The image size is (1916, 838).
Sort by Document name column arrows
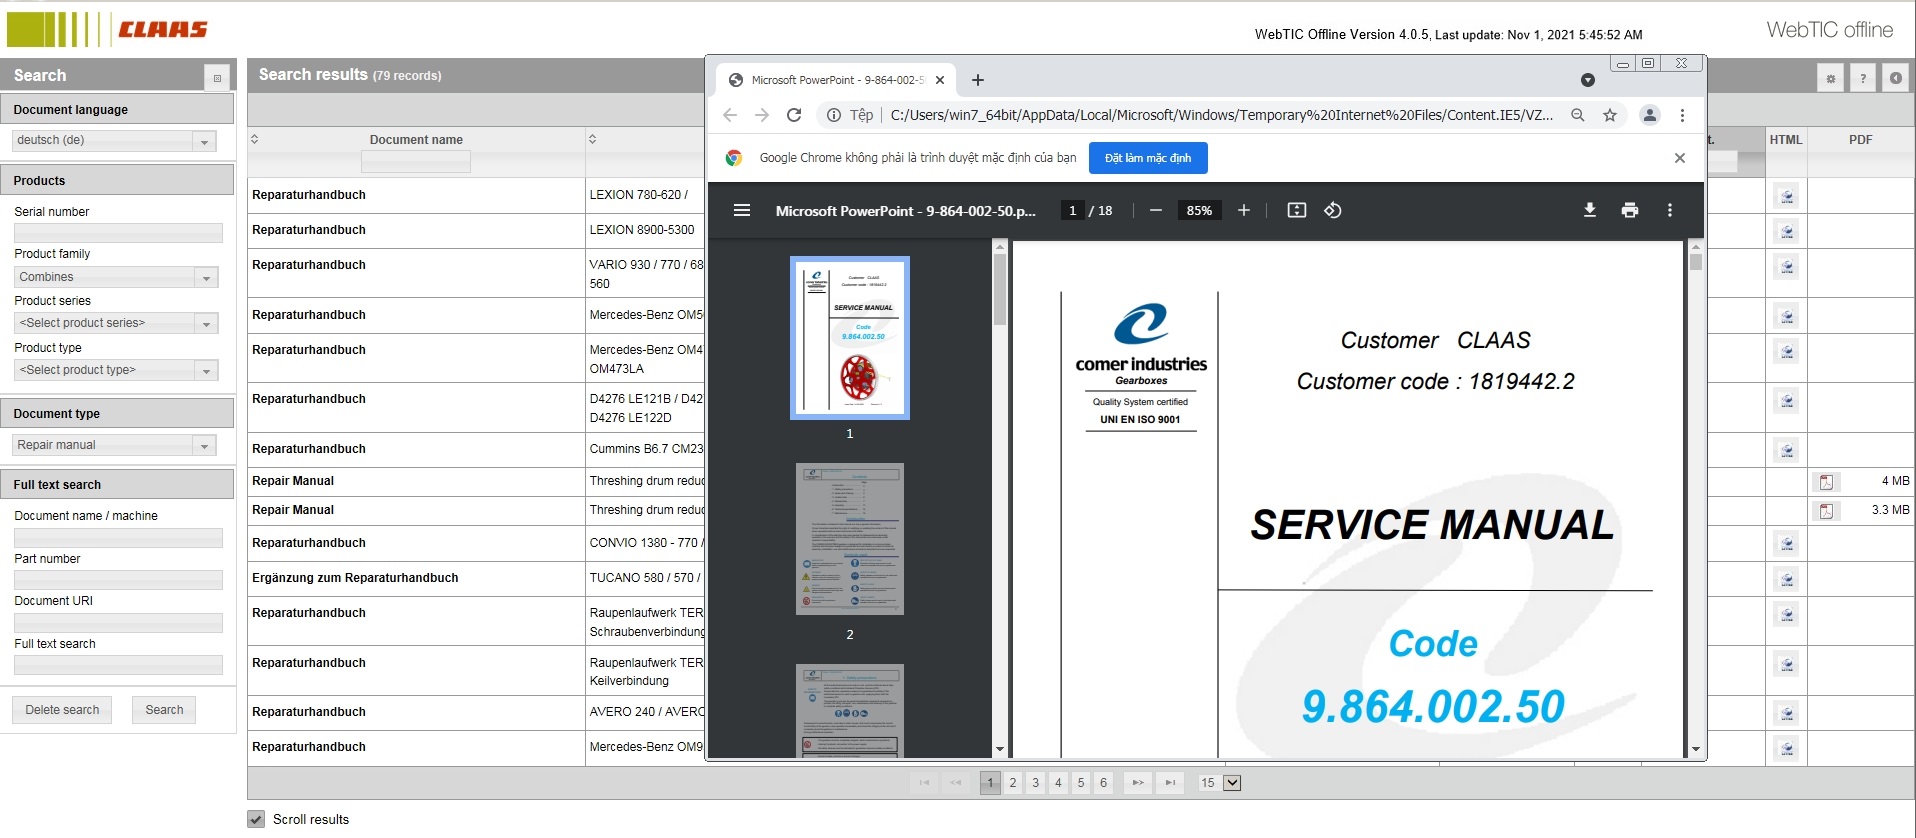tap(254, 139)
